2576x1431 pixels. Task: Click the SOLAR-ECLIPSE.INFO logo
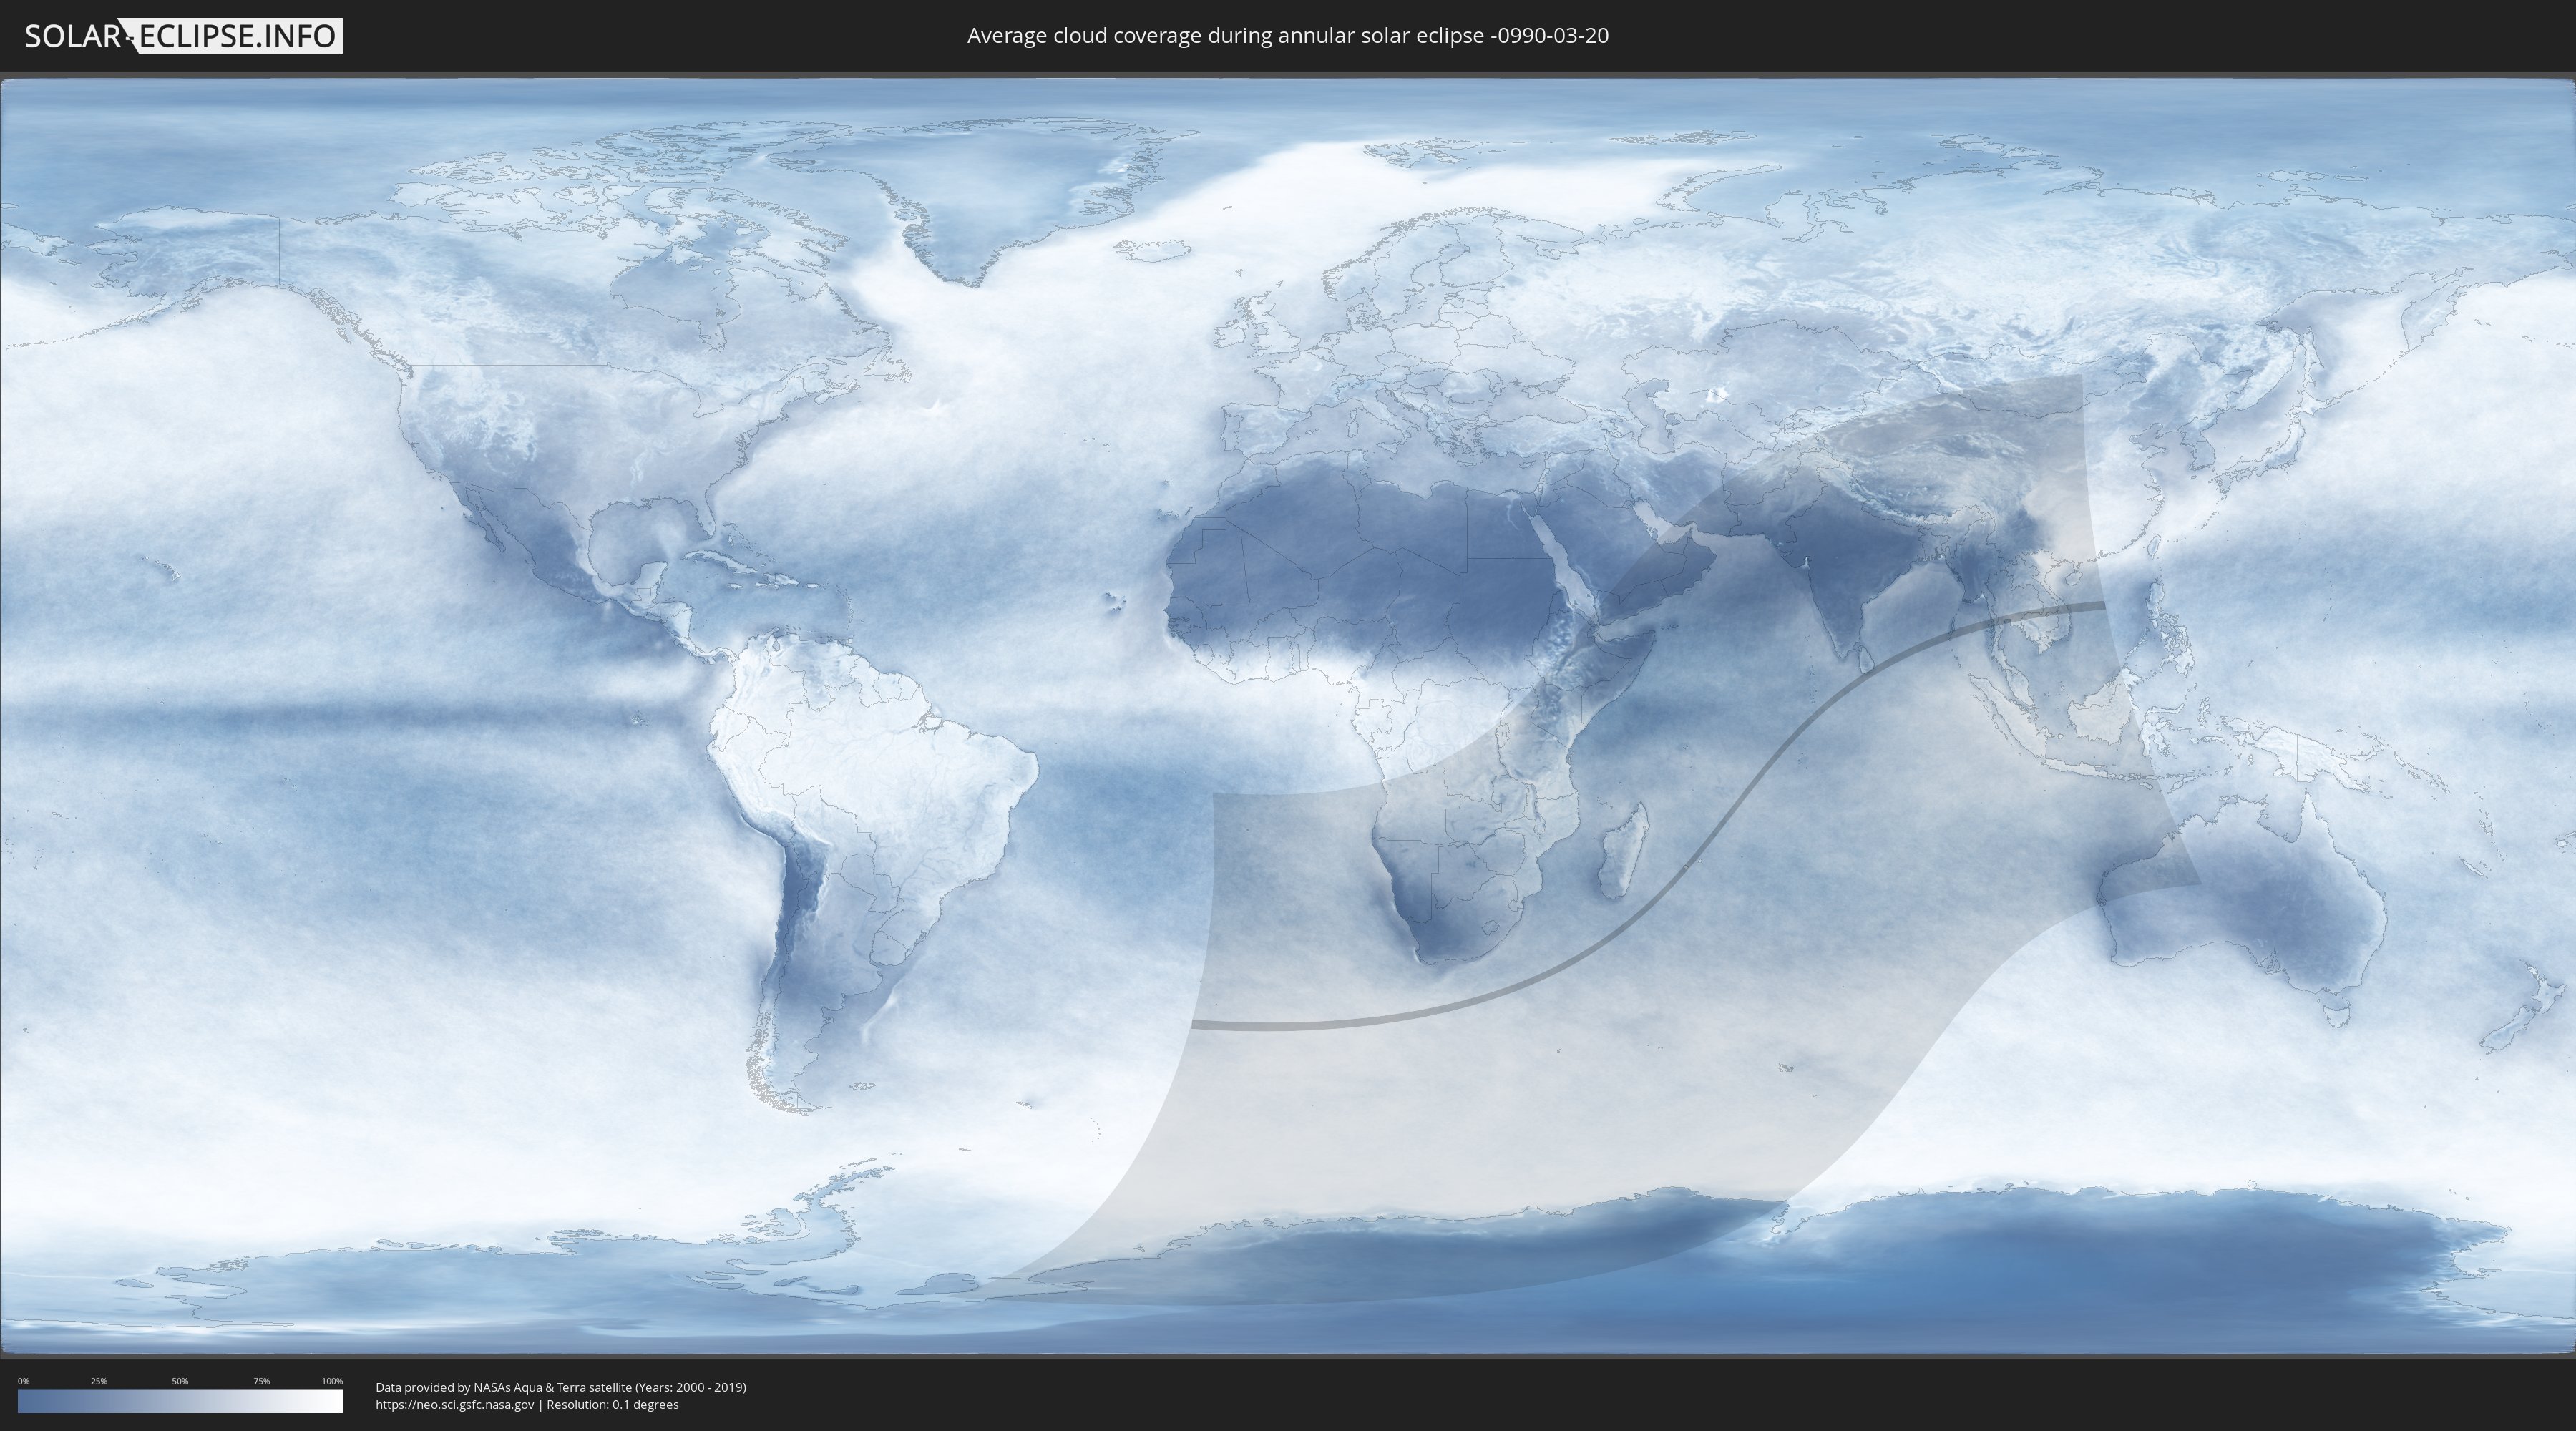pos(183,36)
